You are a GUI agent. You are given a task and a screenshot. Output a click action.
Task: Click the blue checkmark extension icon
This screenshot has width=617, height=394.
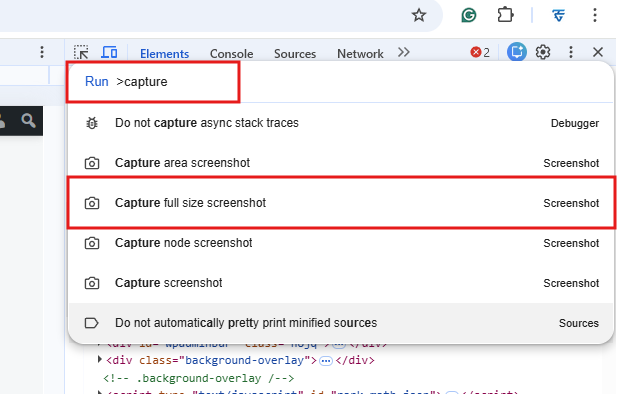click(558, 15)
